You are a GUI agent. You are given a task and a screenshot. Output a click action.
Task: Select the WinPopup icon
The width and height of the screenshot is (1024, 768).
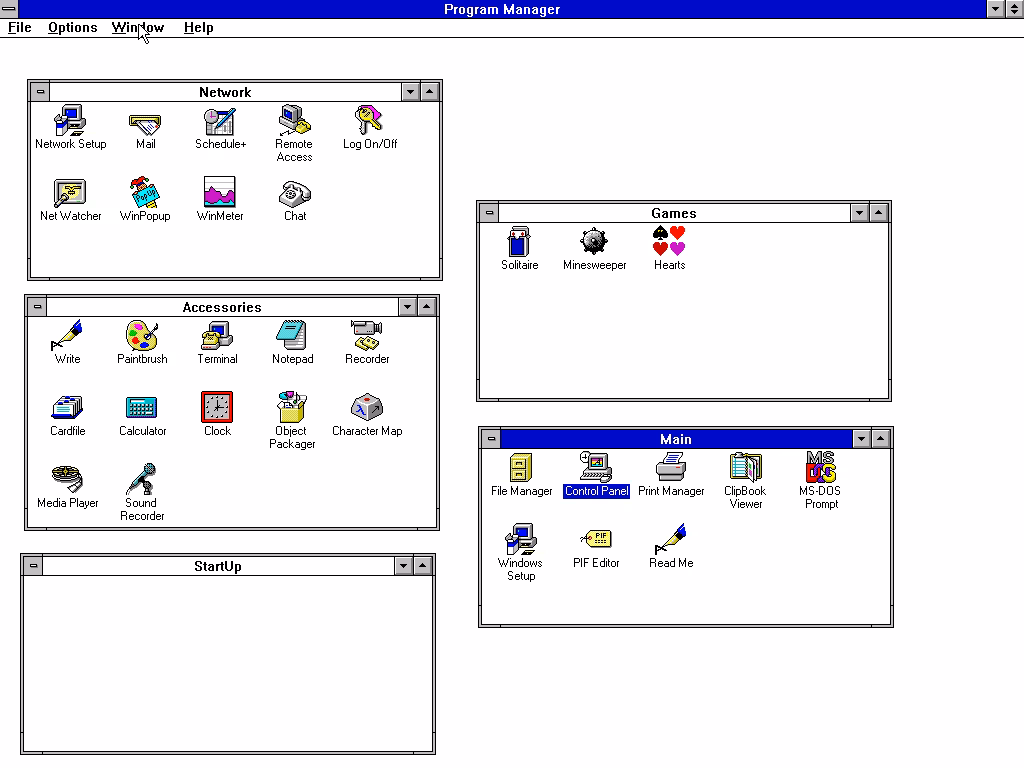(145, 194)
